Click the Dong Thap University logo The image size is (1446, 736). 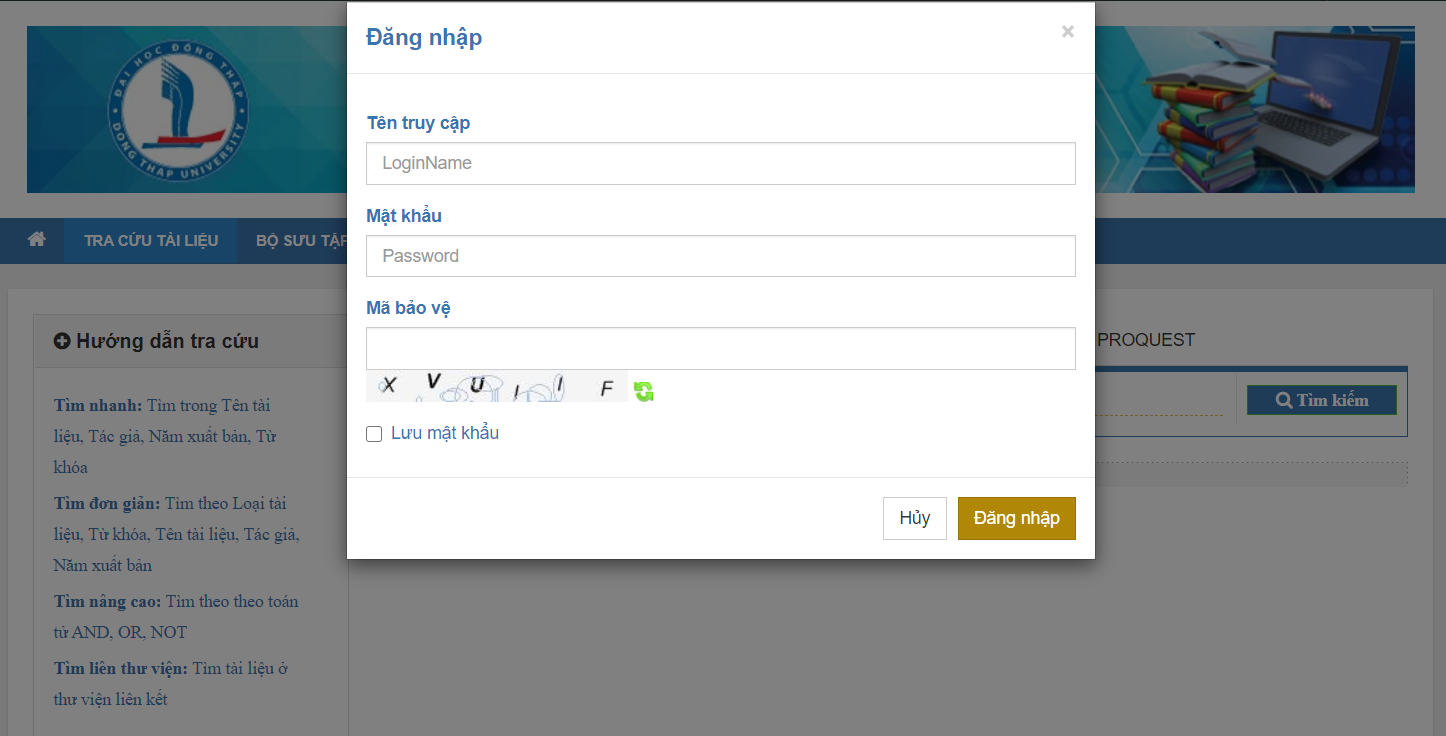pyautogui.click(x=178, y=110)
